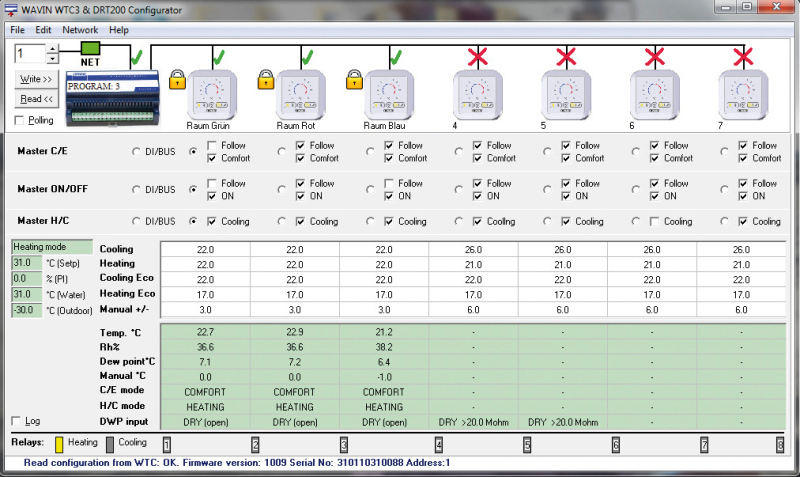Click the yellow Heating relay color swatch
The width and height of the screenshot is (800, 477).
[x=59, y=444]
